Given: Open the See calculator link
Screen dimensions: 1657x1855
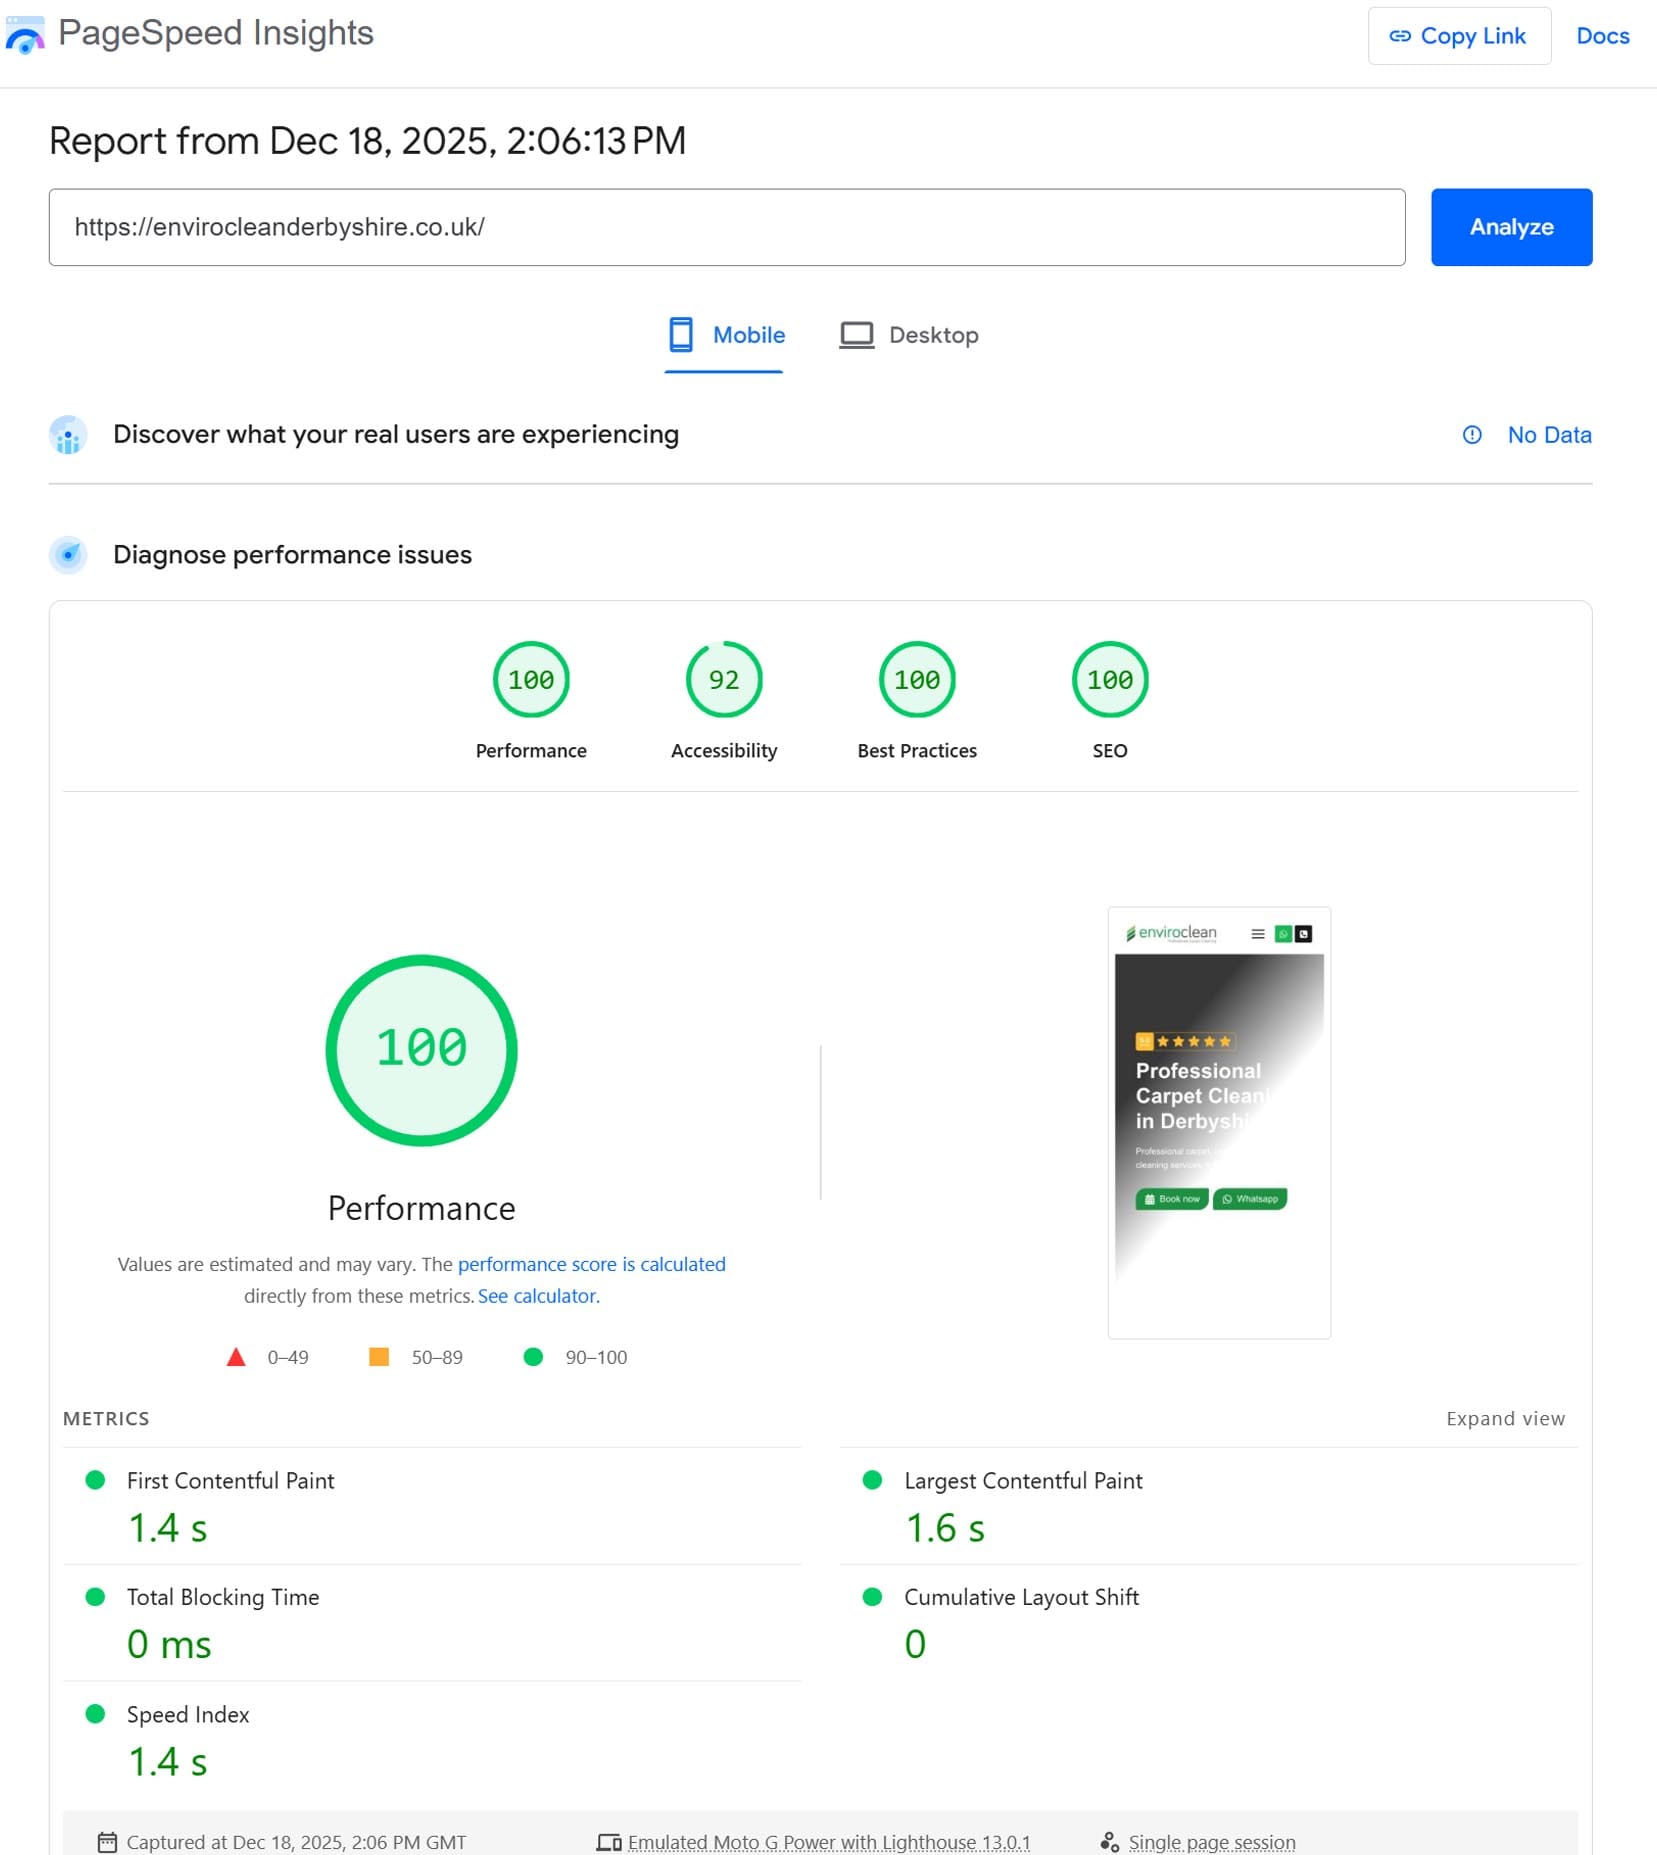Looking at the screenshot, I should point(538,1296).
